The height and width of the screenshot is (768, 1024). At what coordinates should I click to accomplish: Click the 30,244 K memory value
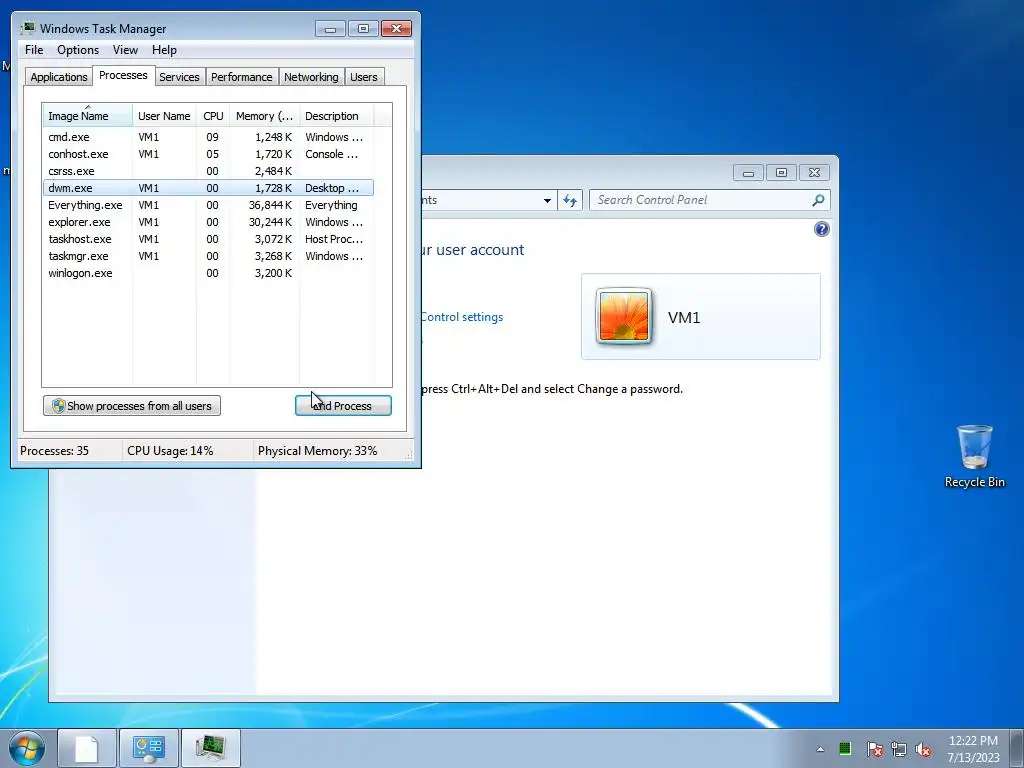(x=270, y=222)
